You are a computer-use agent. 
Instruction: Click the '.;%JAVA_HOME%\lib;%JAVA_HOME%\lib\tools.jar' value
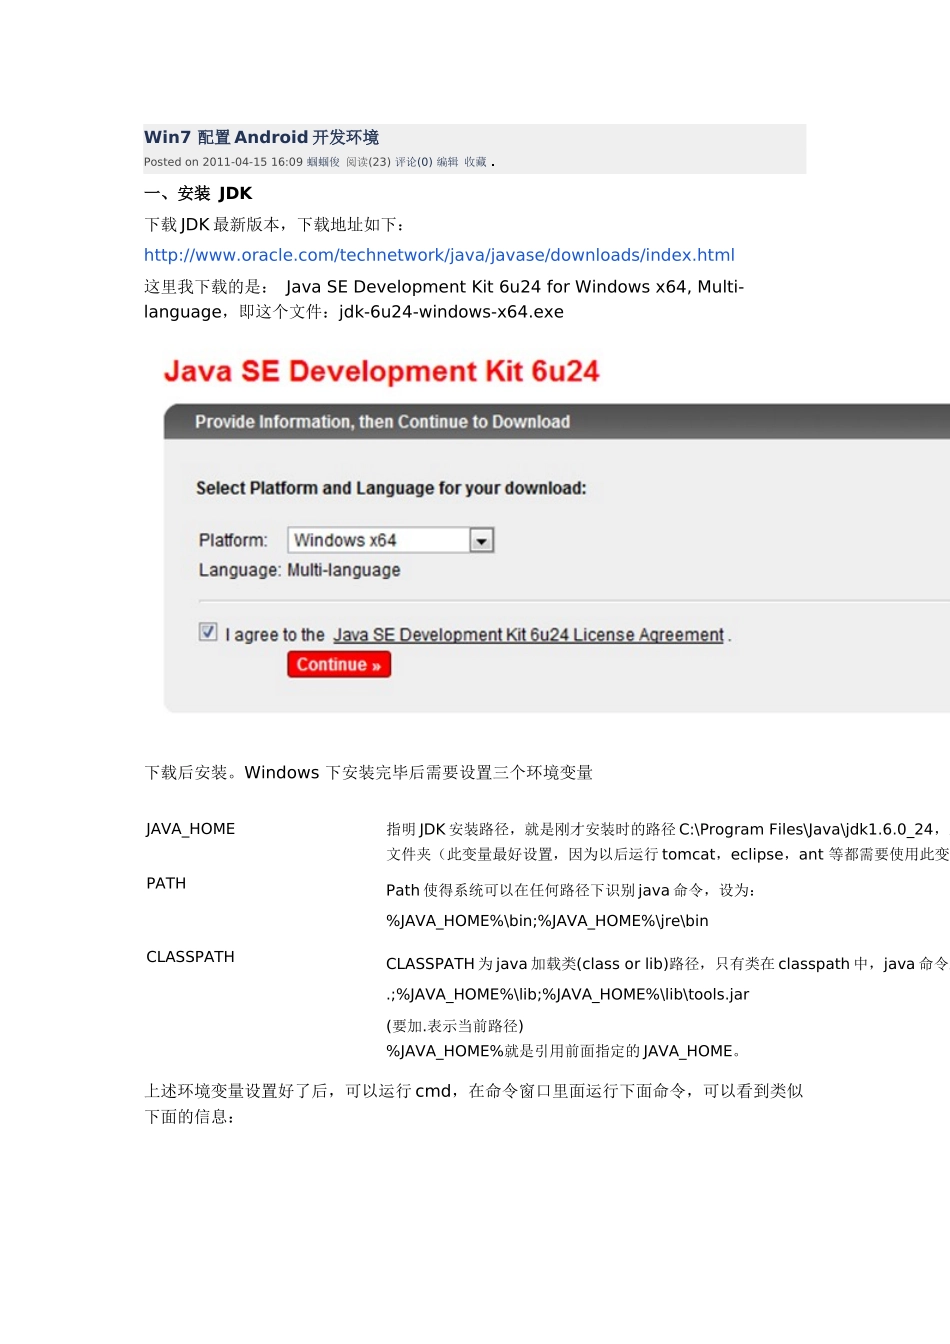tap(567, 995)
